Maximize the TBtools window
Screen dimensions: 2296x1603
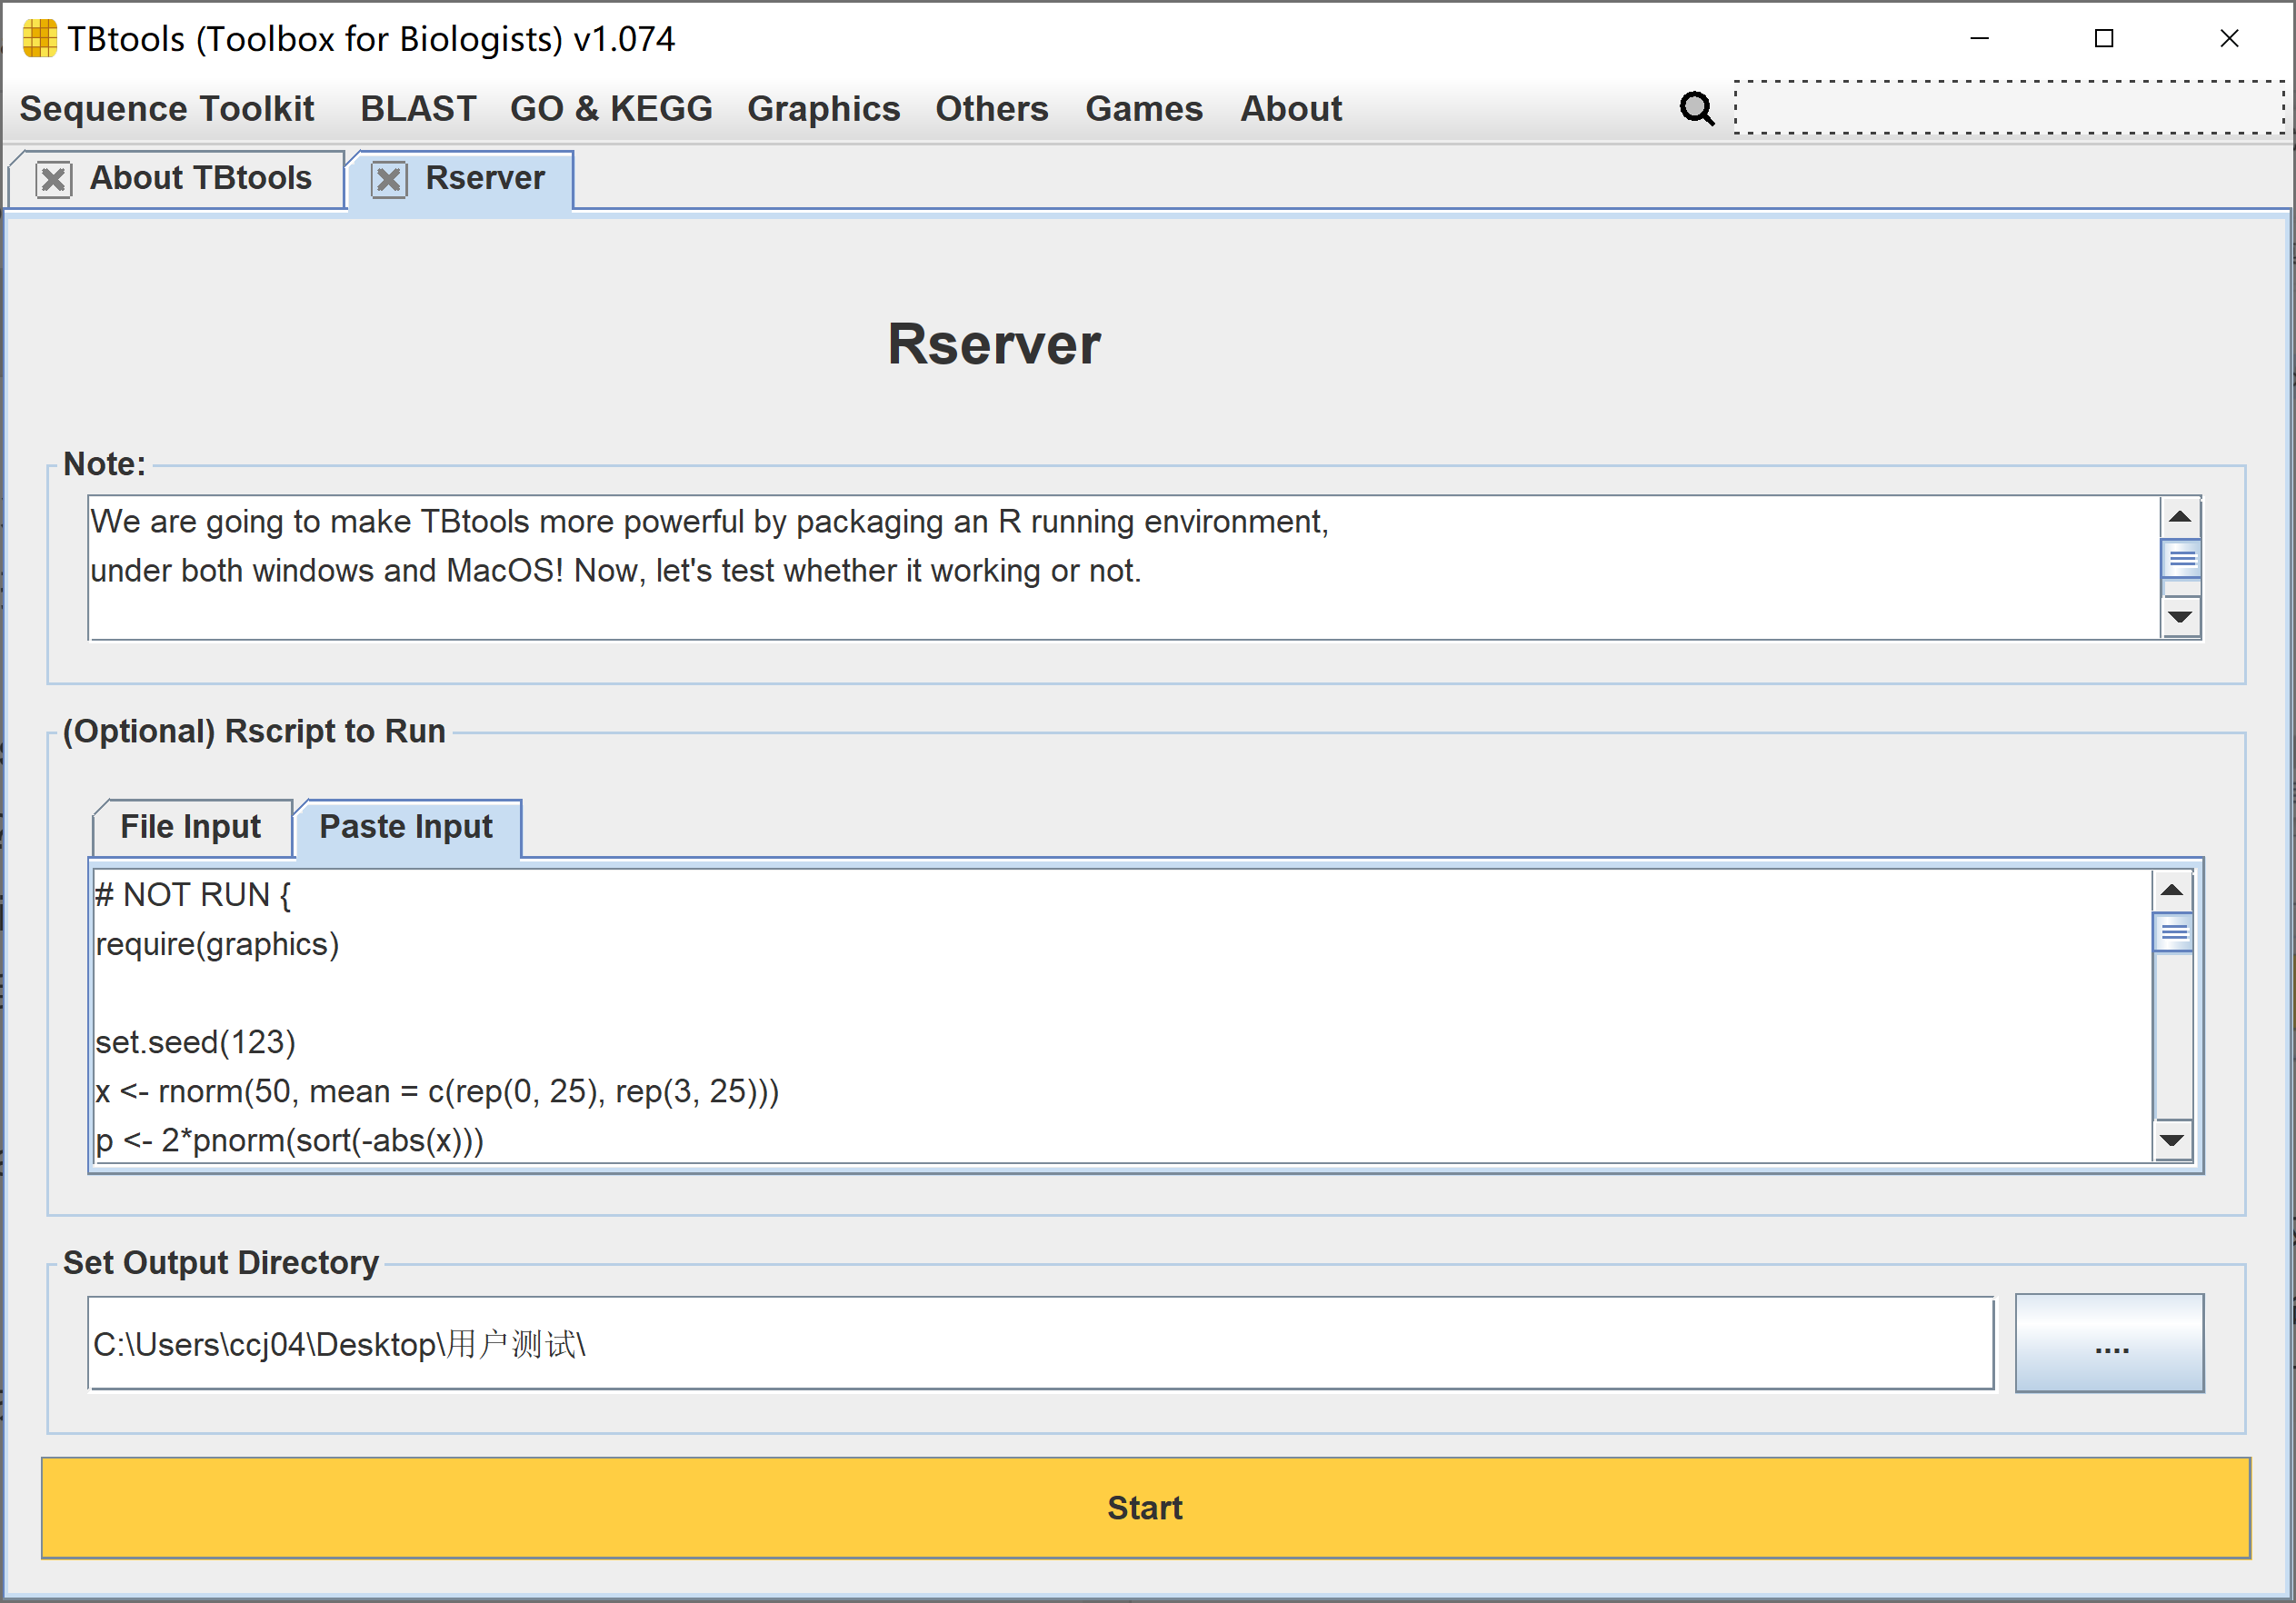(x=2104, y=39)
